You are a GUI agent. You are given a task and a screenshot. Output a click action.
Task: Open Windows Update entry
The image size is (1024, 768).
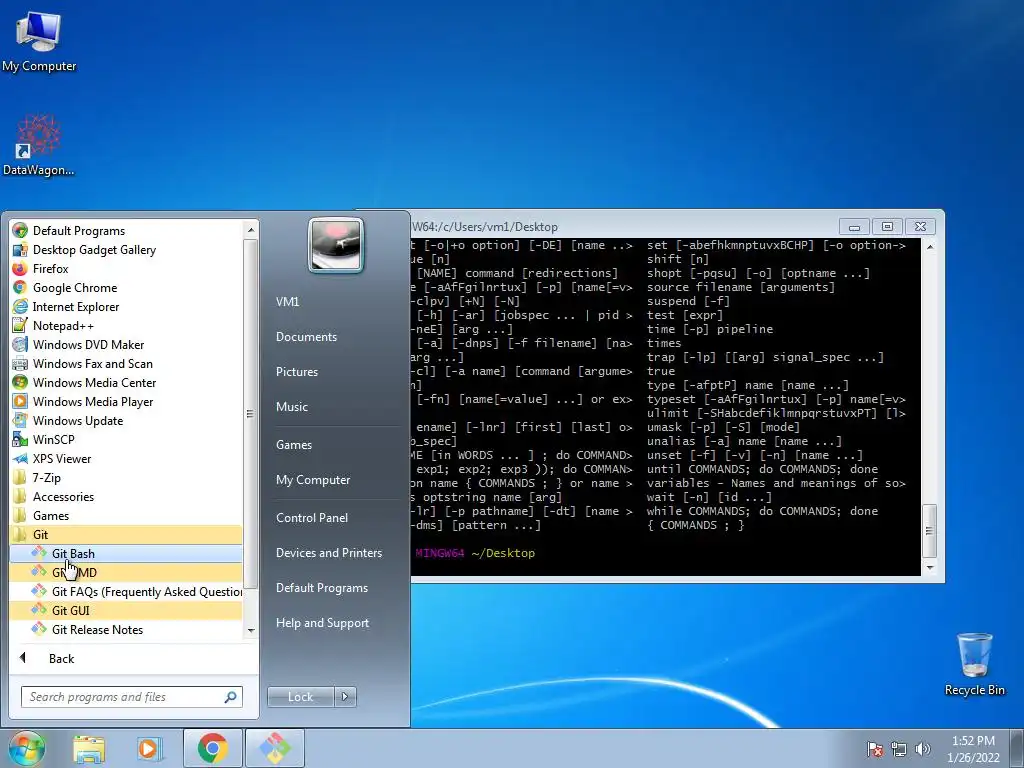click(127, 420)
